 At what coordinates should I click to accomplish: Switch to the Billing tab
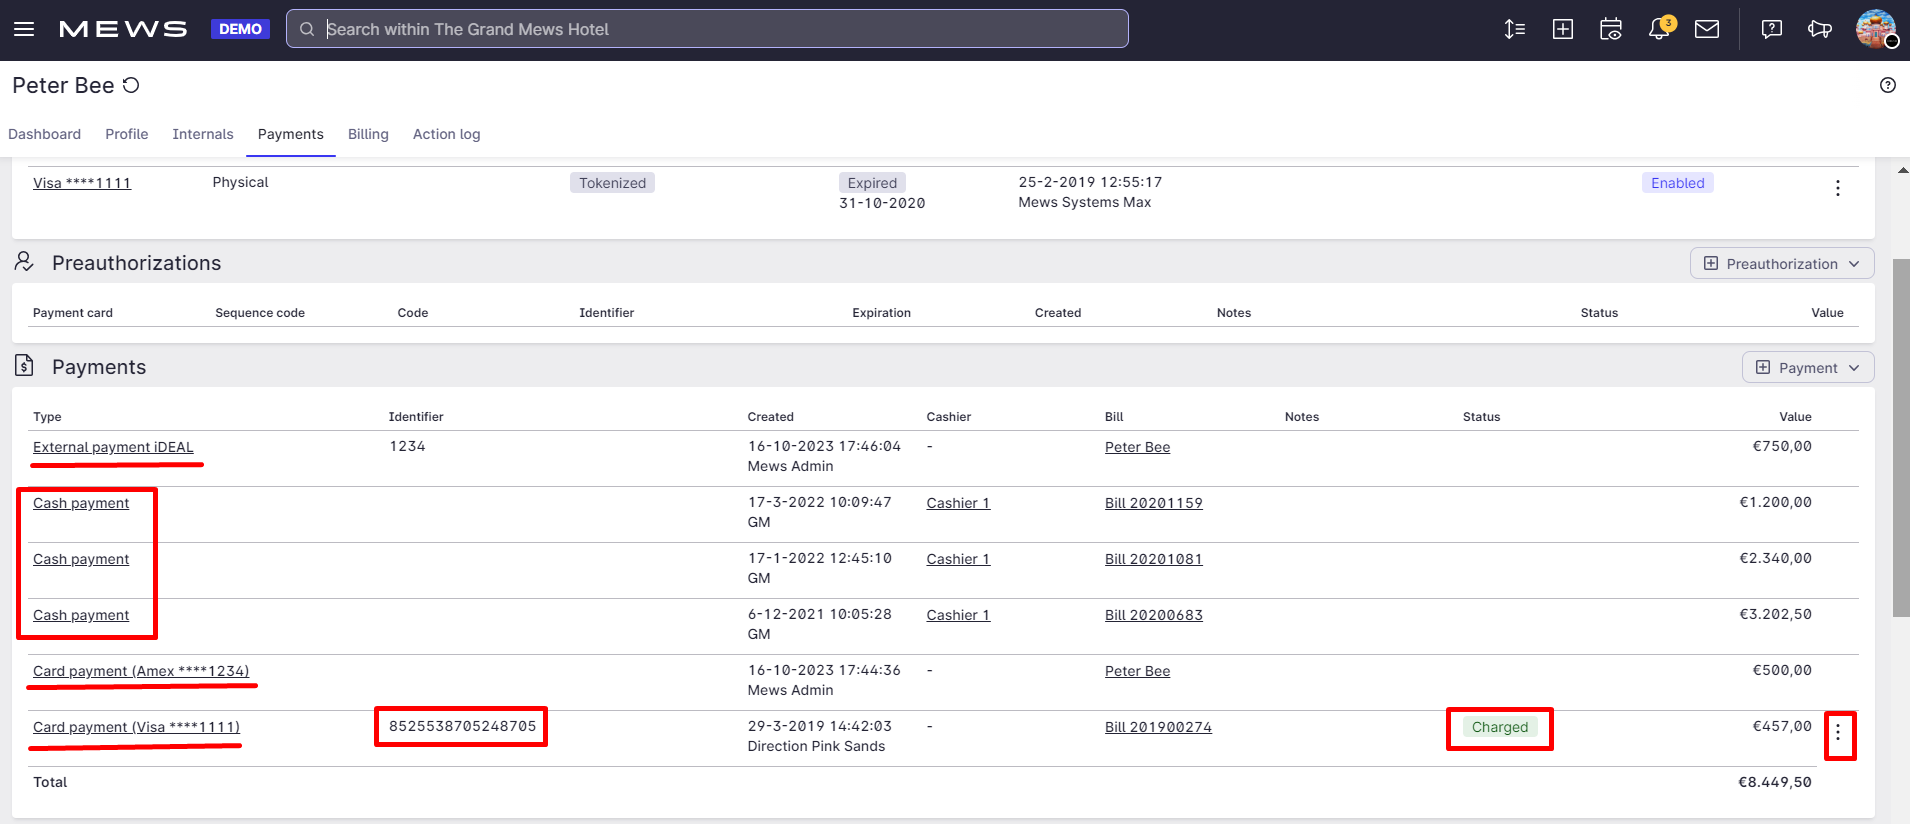[368, 134]
